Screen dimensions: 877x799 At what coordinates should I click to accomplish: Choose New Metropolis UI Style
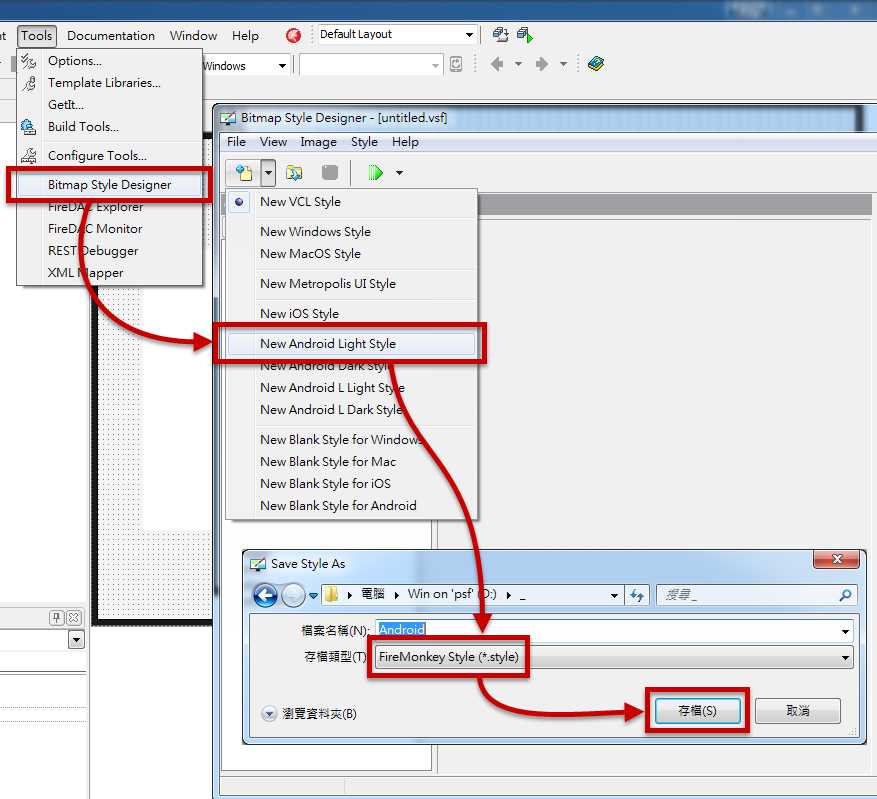click(352, 284)
